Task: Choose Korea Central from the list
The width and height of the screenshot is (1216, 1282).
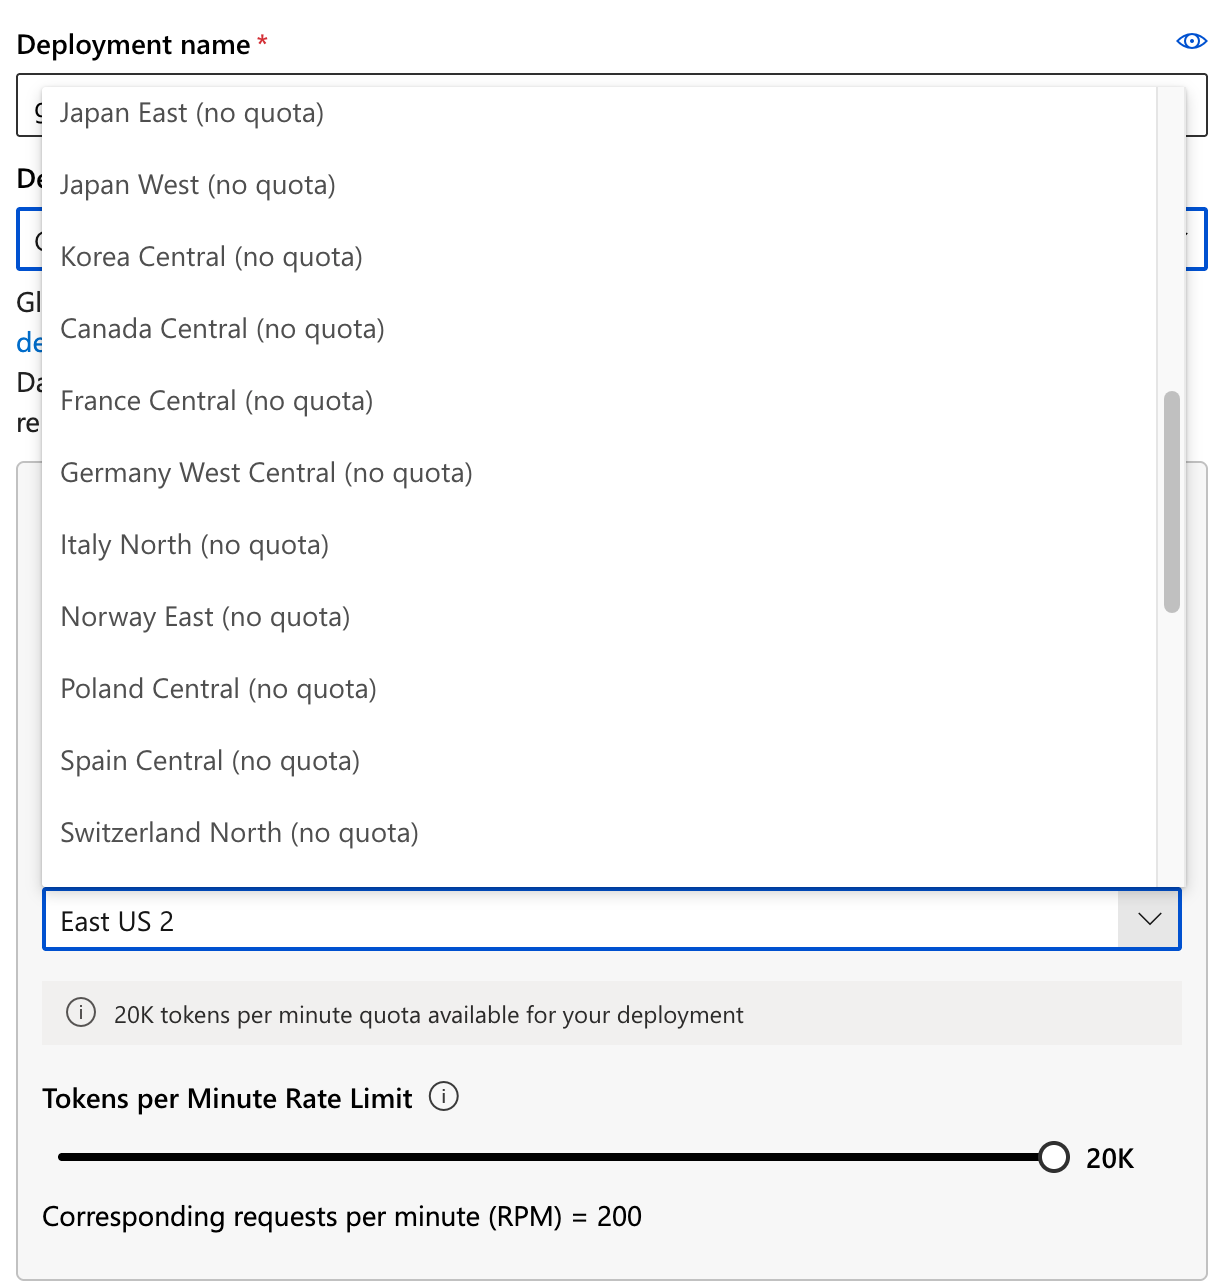Action: pos(599,257)
